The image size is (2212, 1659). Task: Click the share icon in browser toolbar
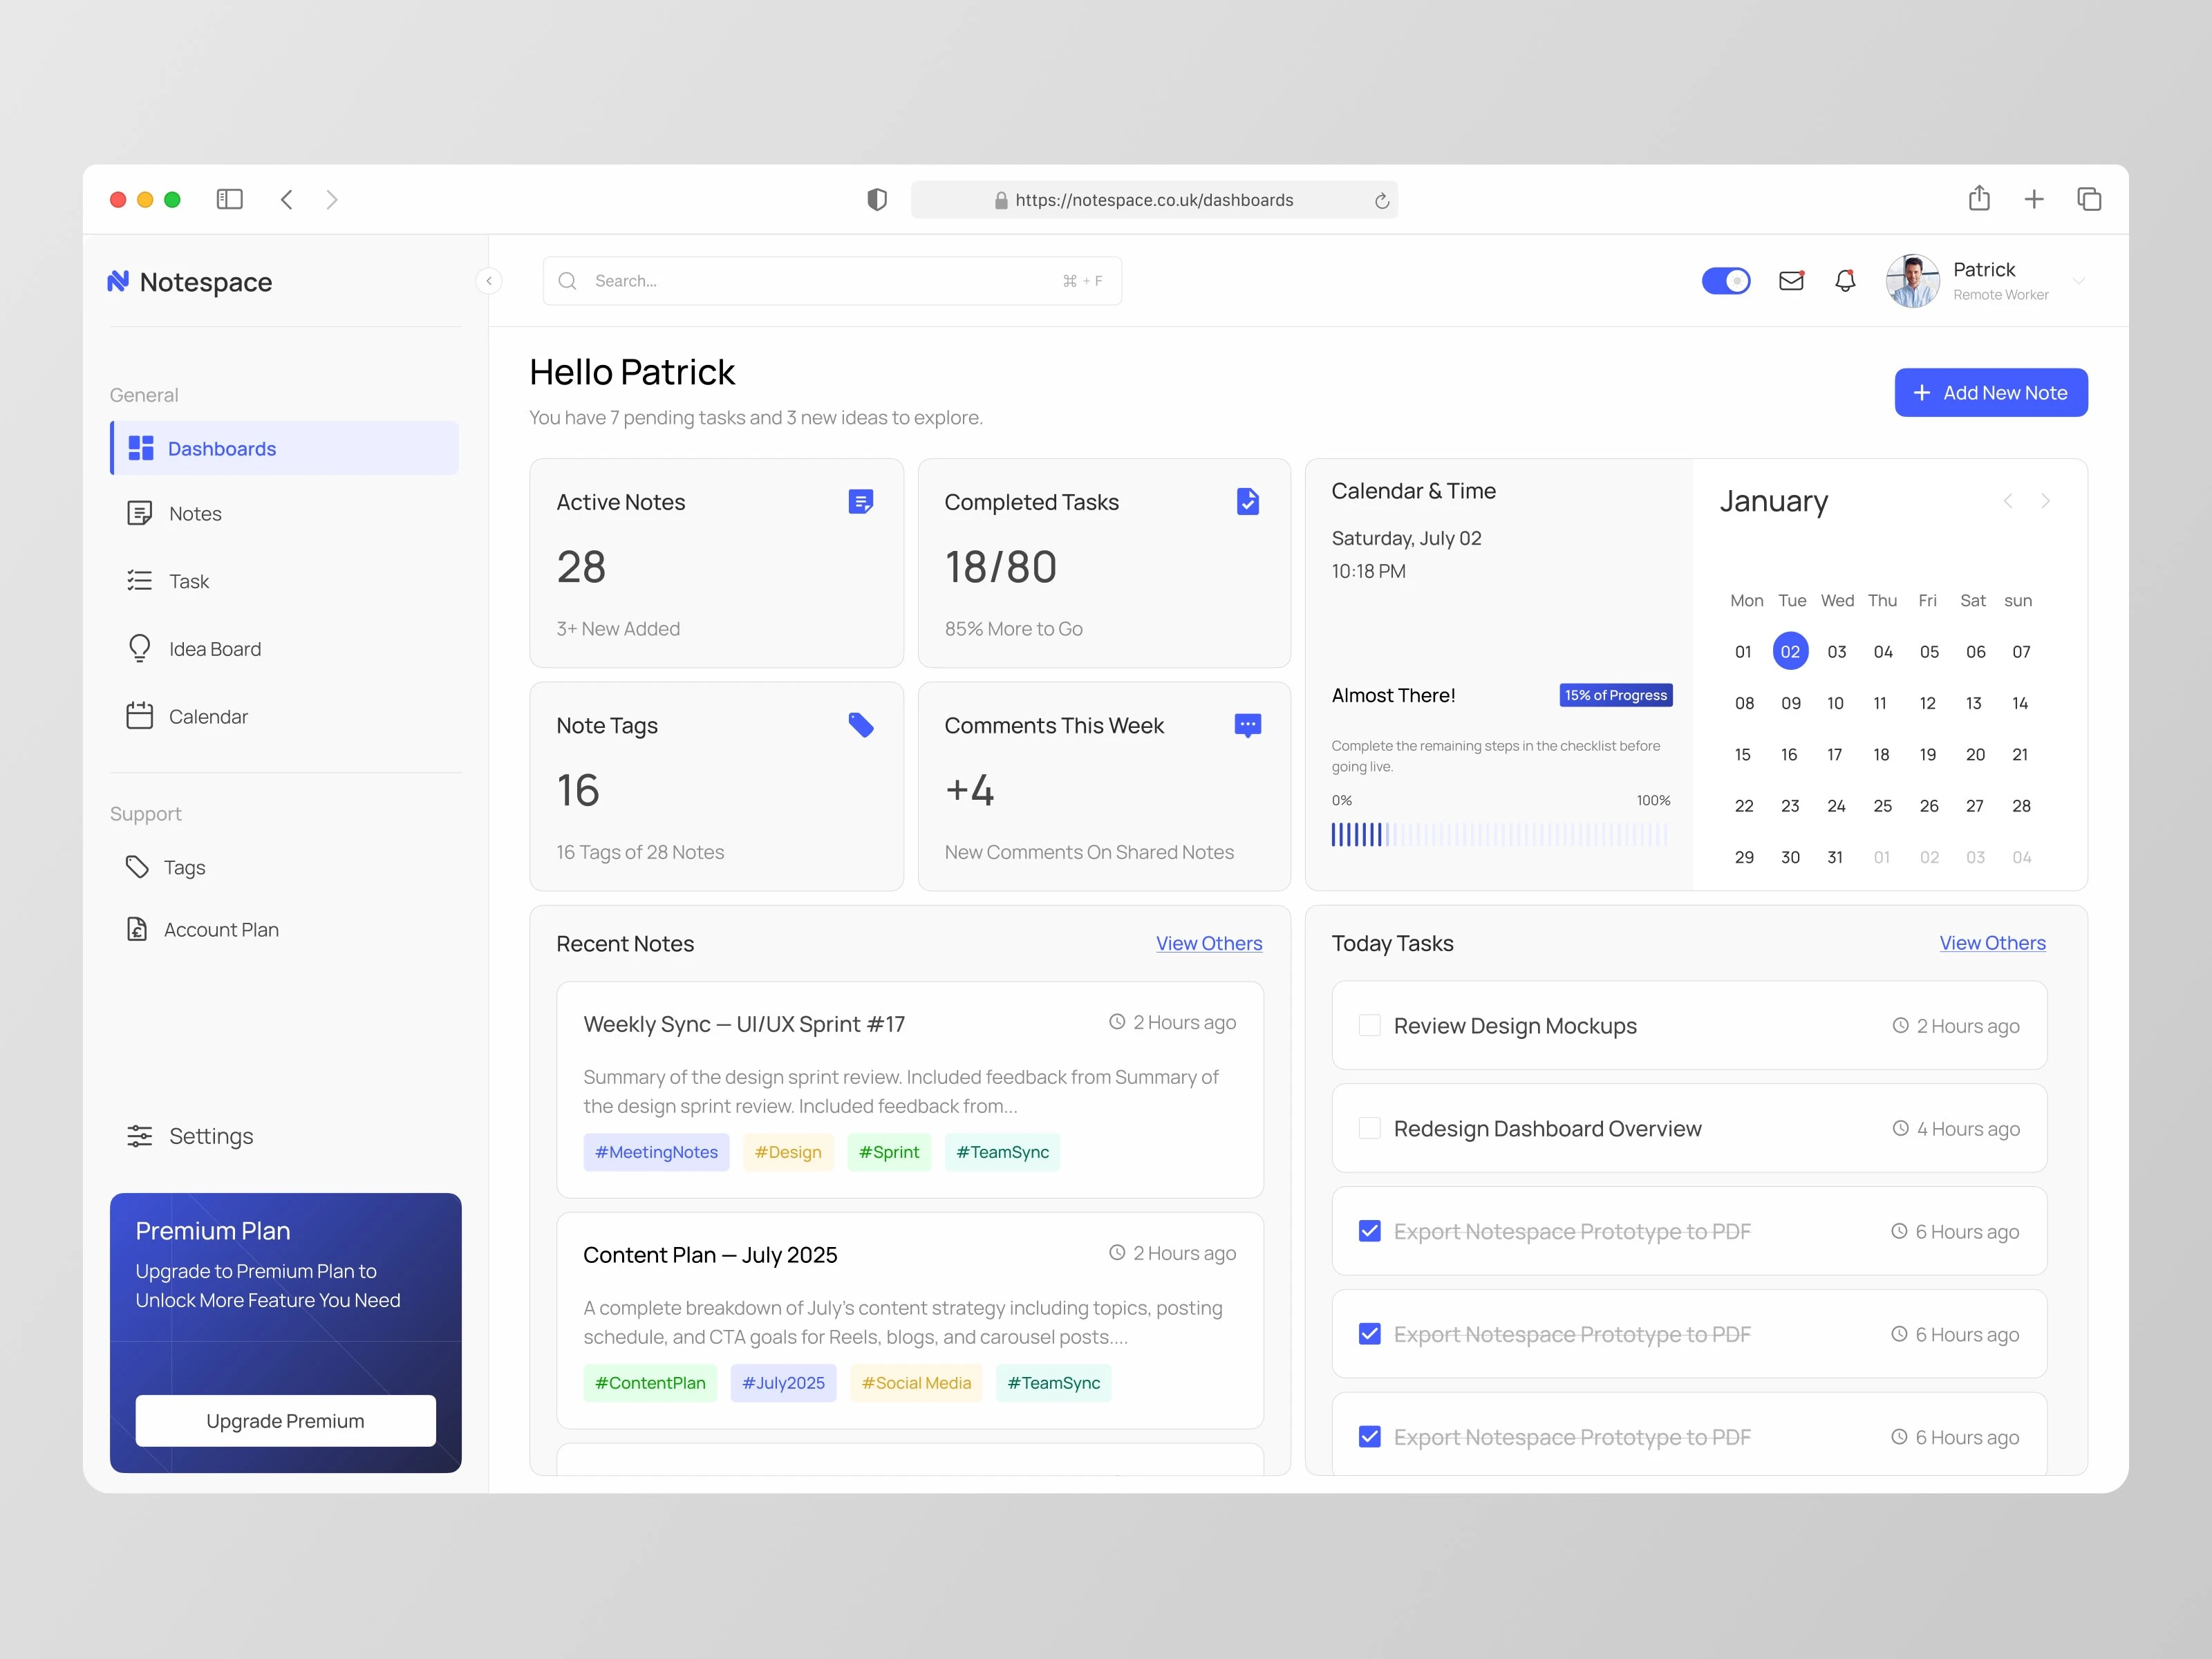(1979, 199)
